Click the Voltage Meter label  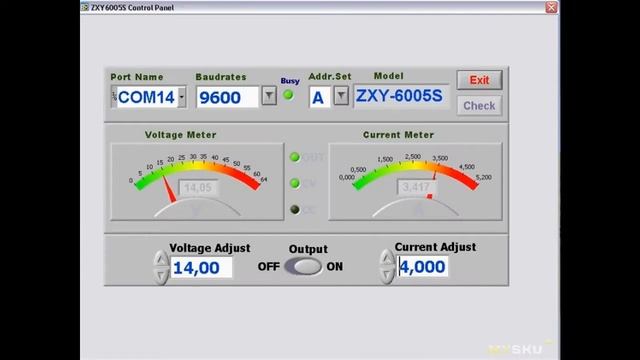(180, 135)
